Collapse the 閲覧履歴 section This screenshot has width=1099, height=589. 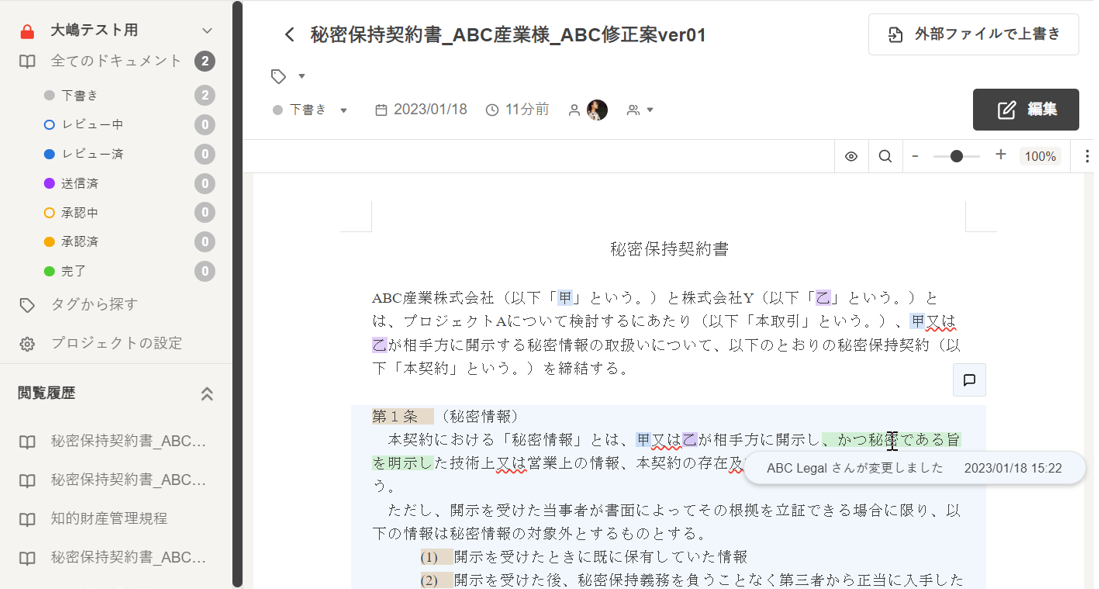[x=207, y=394]
